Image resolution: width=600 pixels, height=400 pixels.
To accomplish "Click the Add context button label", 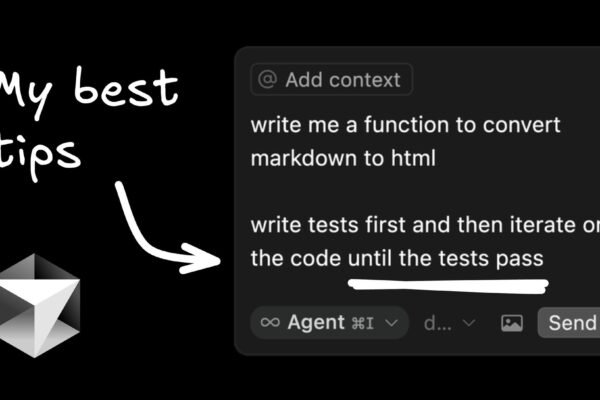I will pyautogui.click(x=342, y=80).
